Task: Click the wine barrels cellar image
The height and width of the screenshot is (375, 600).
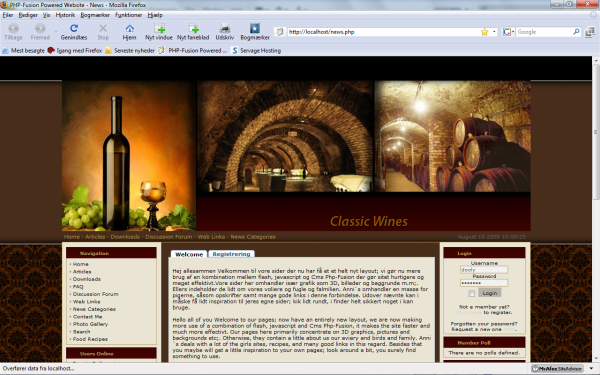Action: coord(453,136)
